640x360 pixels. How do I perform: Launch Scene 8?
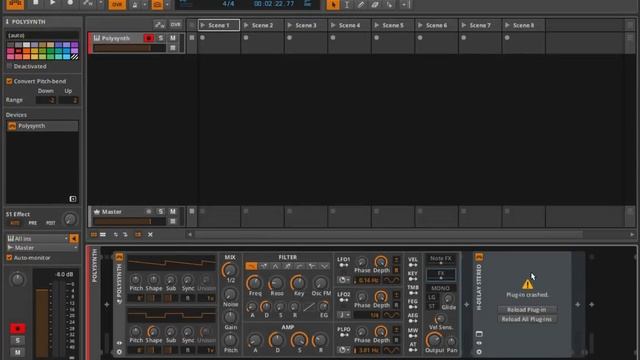(x=507, y=25)
